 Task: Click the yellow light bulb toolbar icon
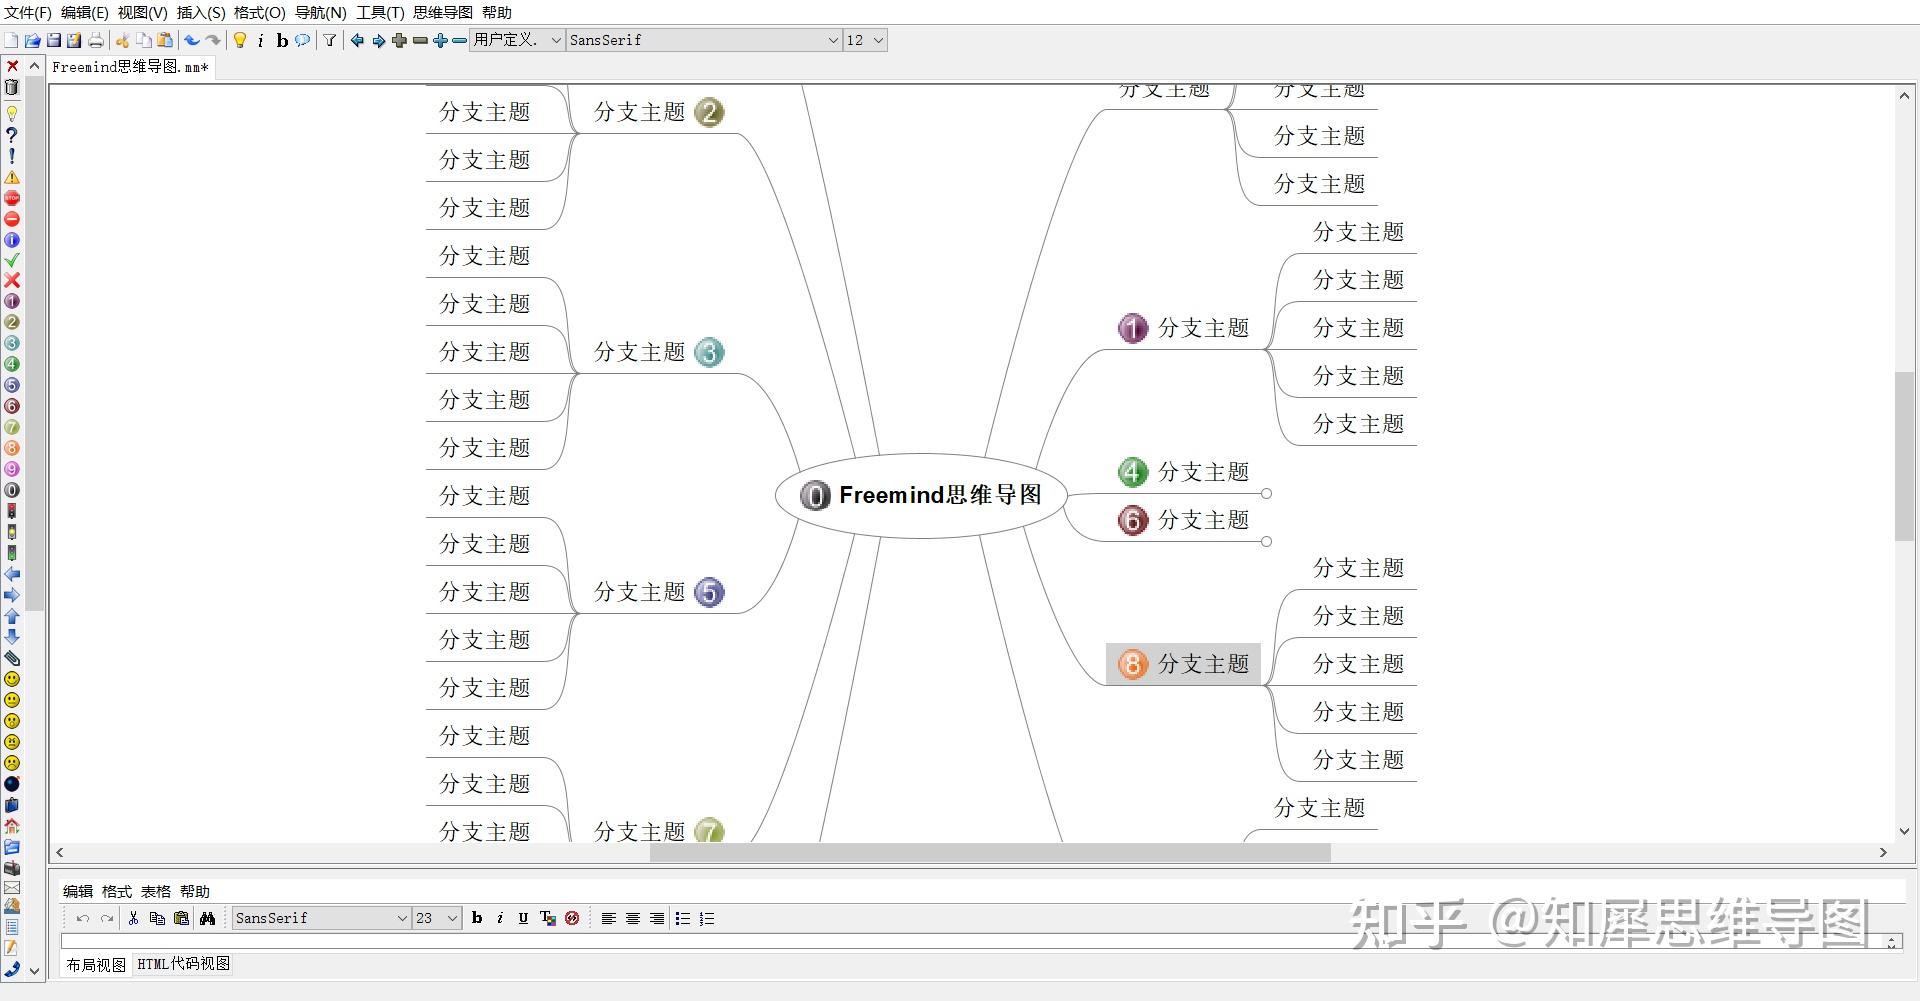click(240, 40)
